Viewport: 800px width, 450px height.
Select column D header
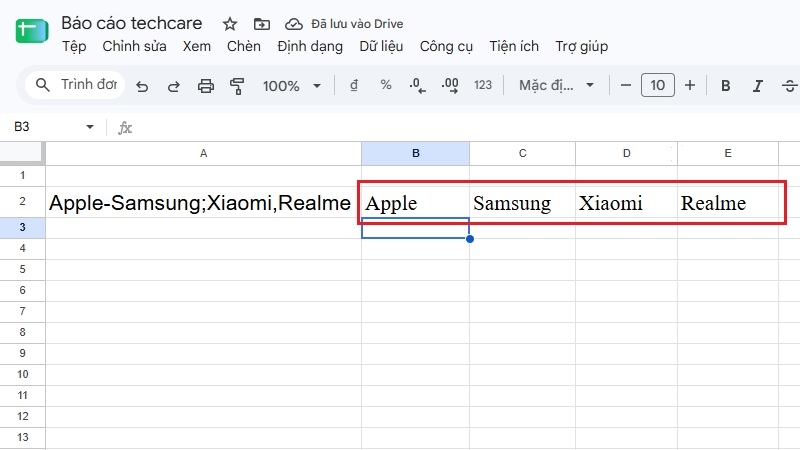click(x=627, y=154)
